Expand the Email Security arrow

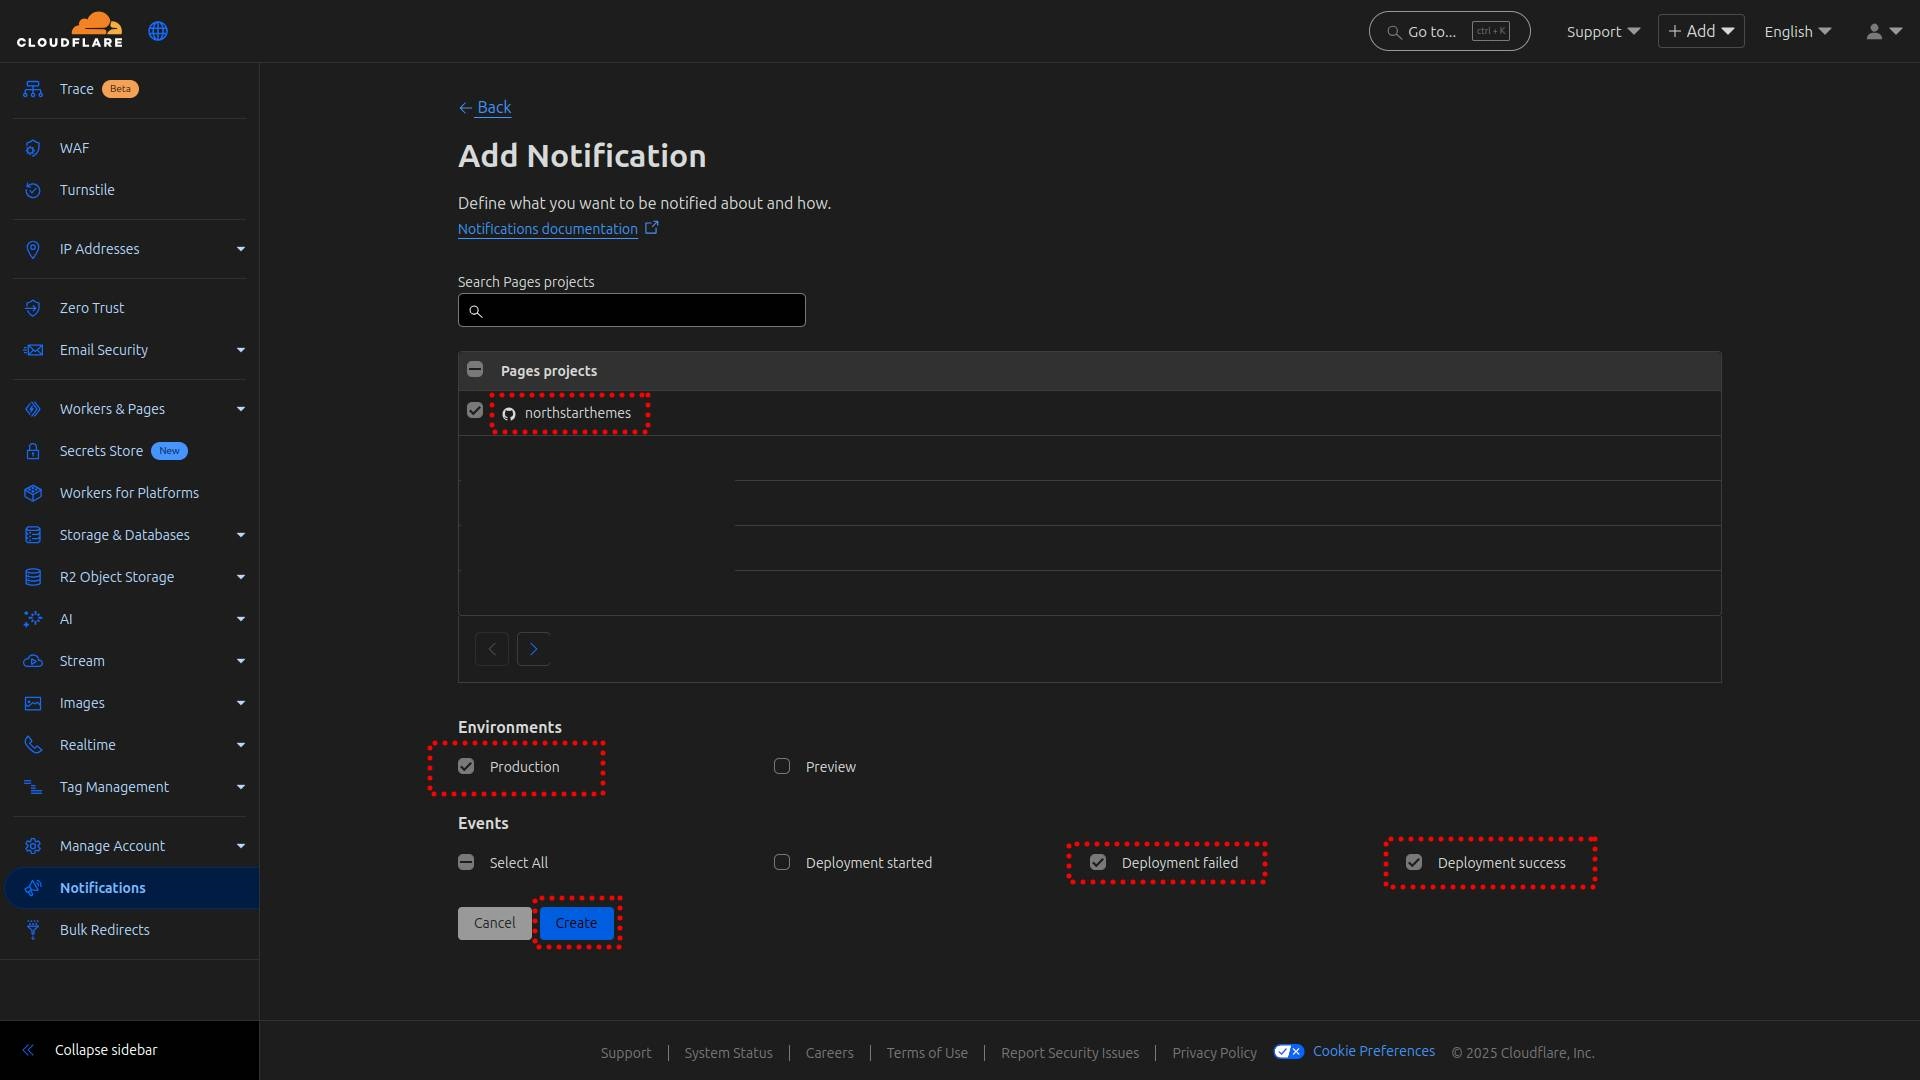241,350
